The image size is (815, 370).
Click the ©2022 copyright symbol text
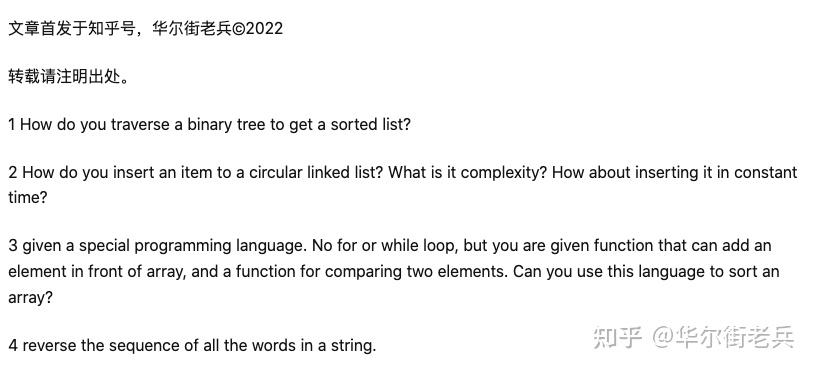point(257,28)
